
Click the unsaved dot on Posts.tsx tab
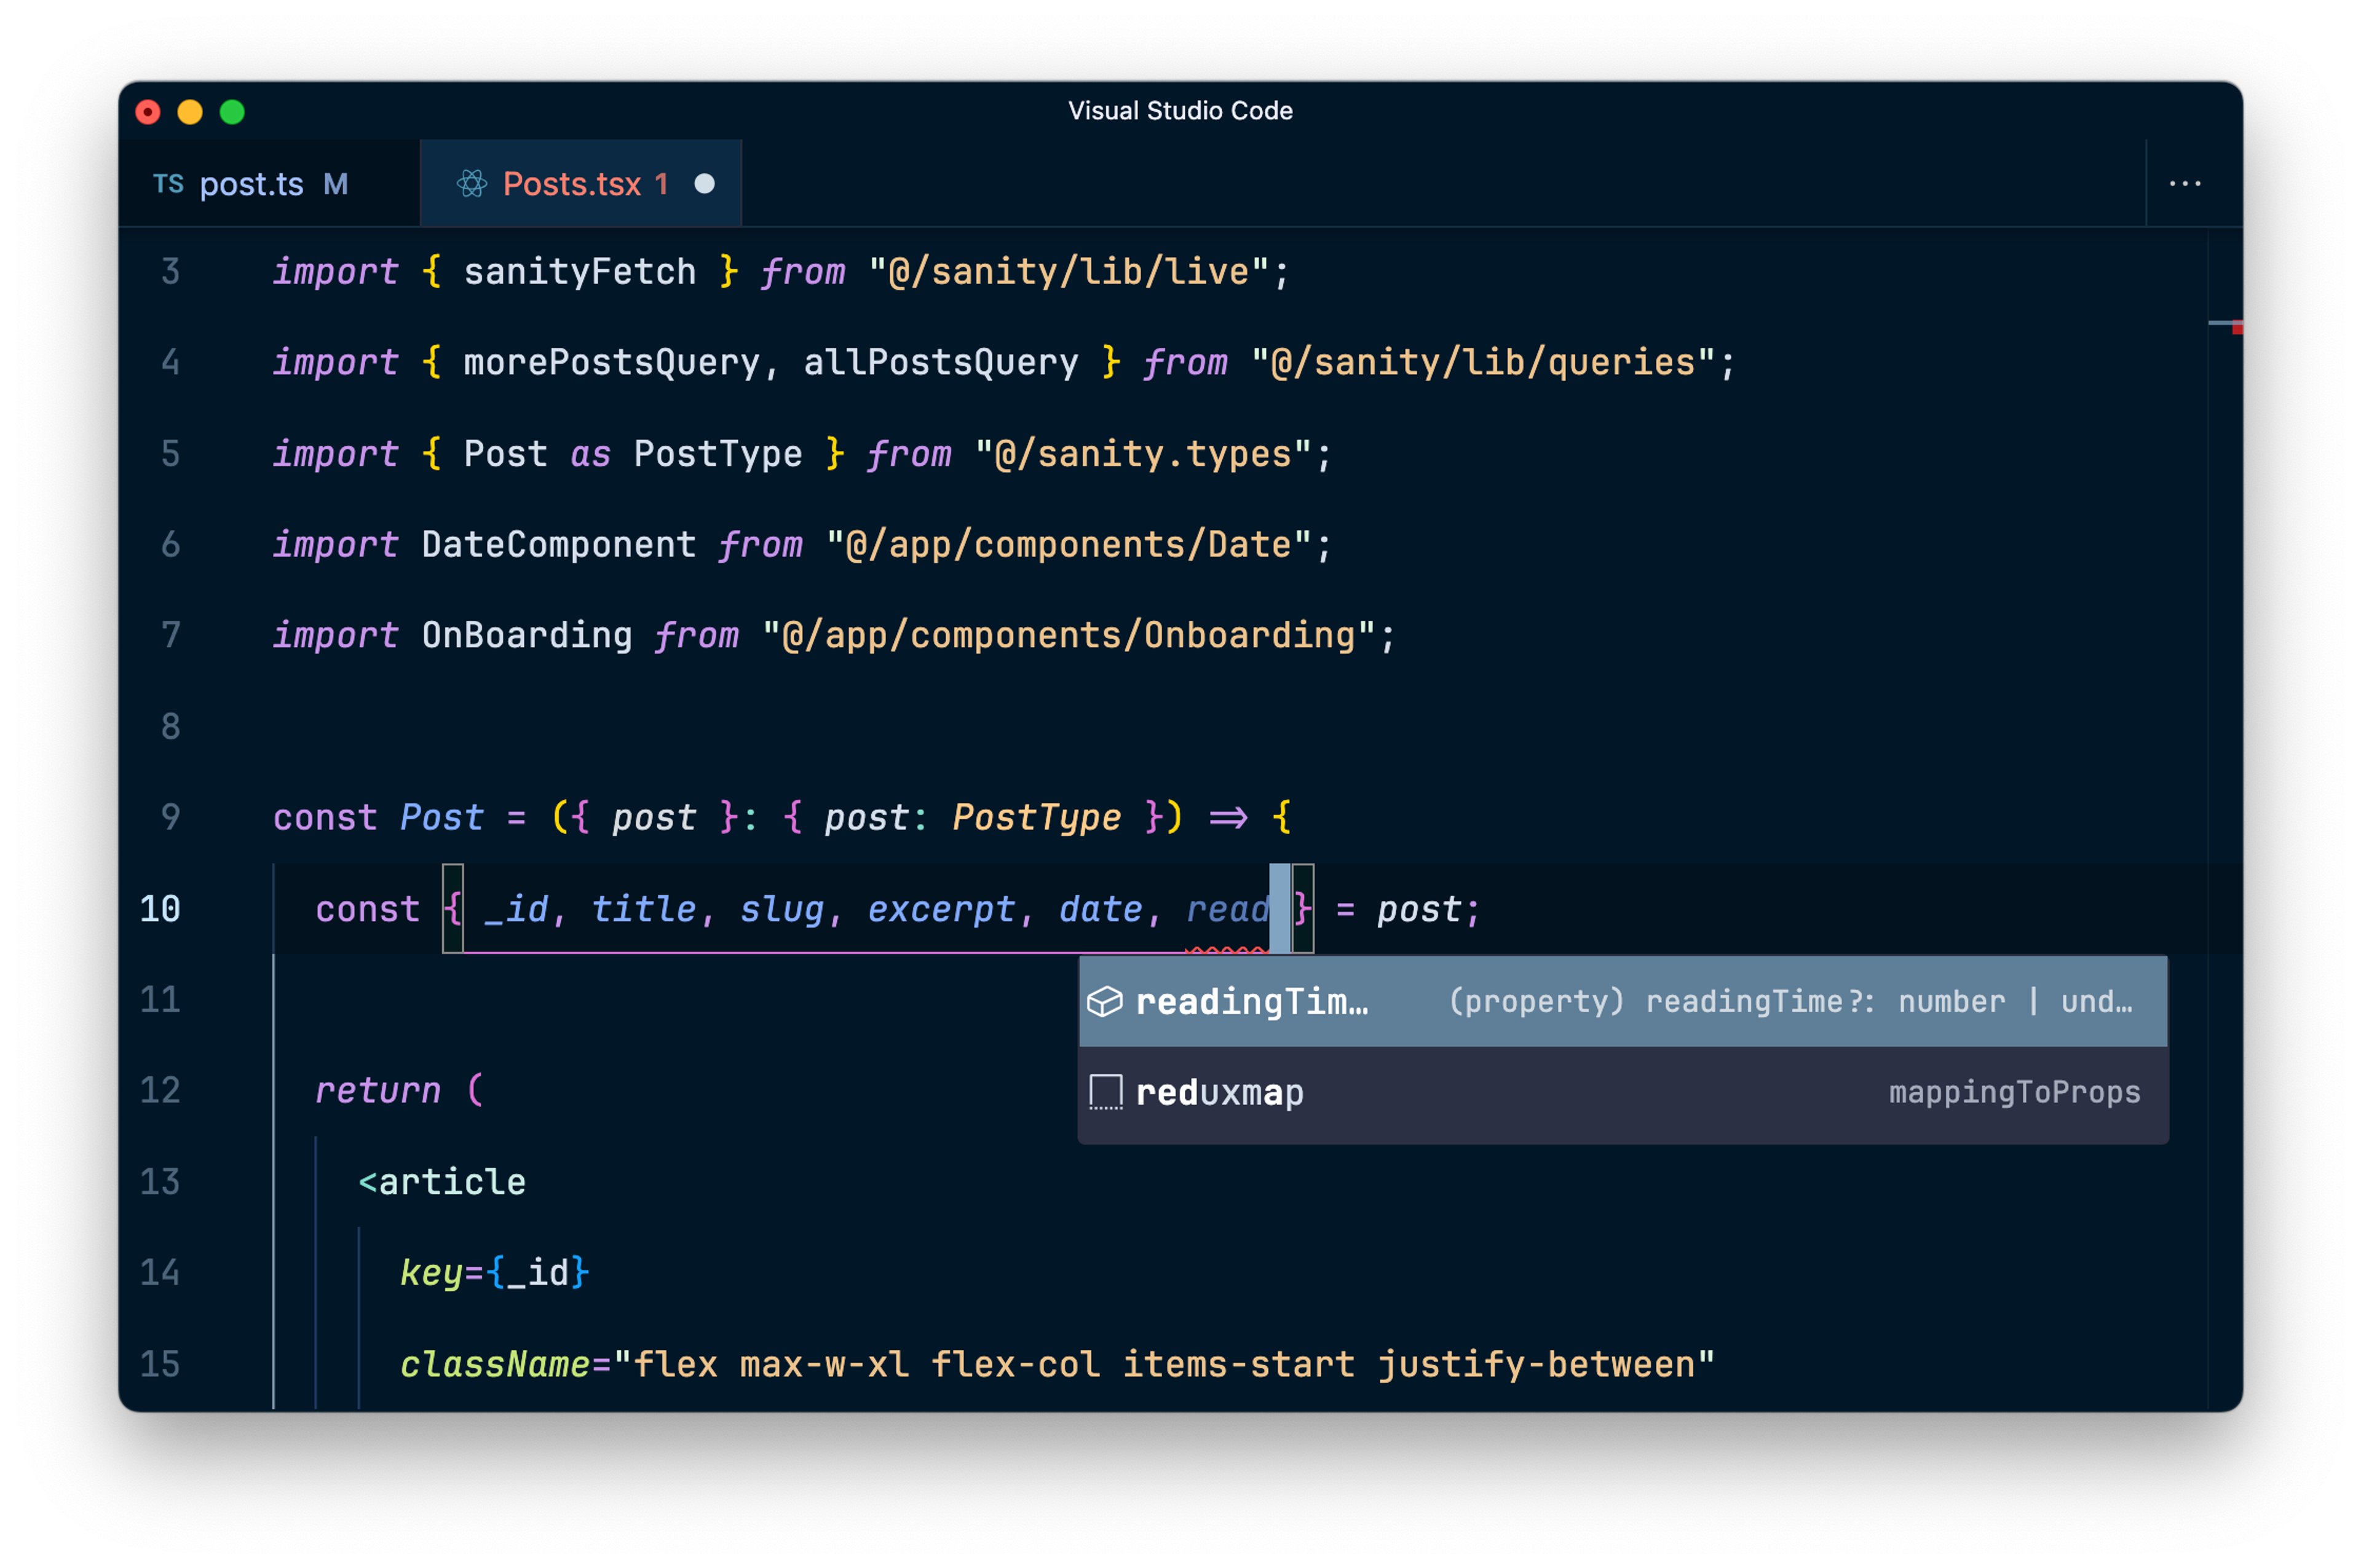click(704, 184)
